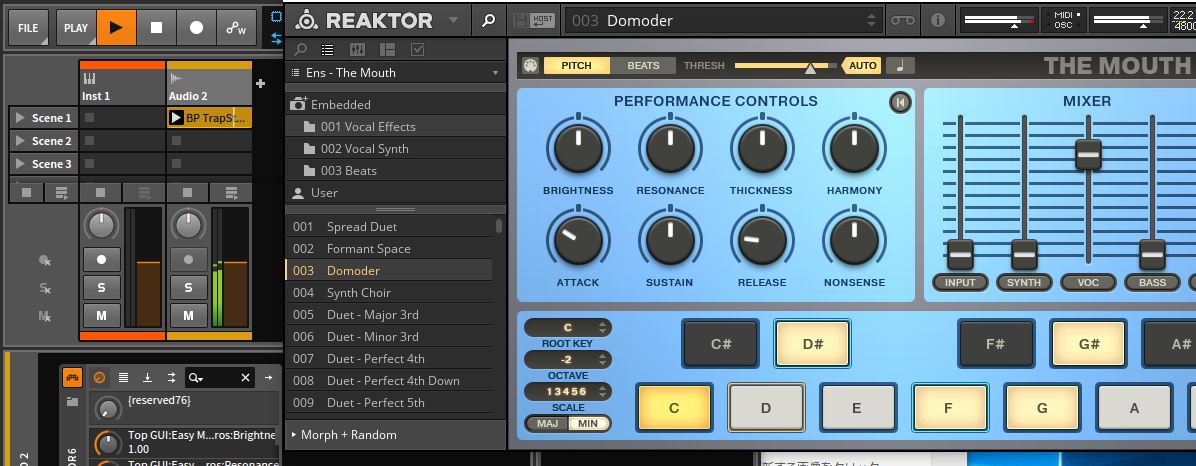This screenshot has height=466, width=1196.
Task: Click the OCTAVE stepper
Action: [x=567, y=360]
